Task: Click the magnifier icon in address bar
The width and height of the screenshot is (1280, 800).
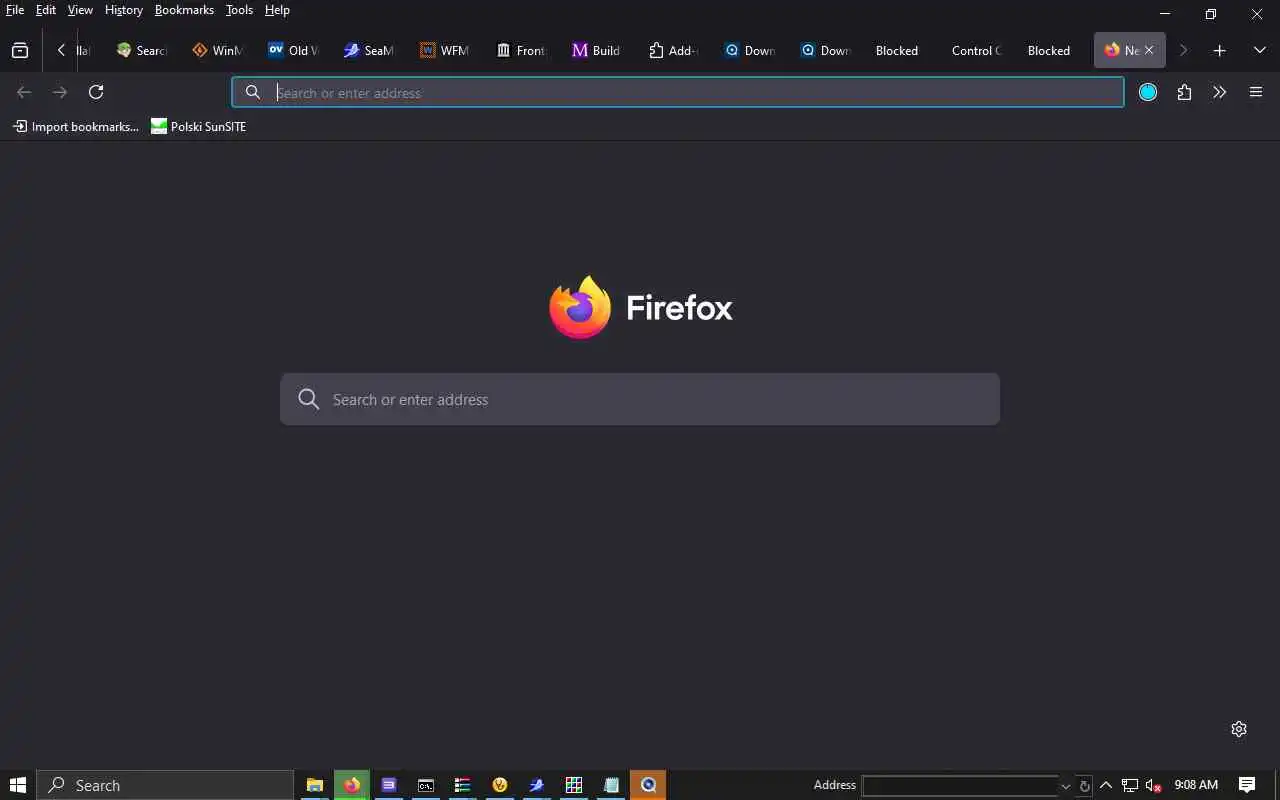Action: (253, 92)
